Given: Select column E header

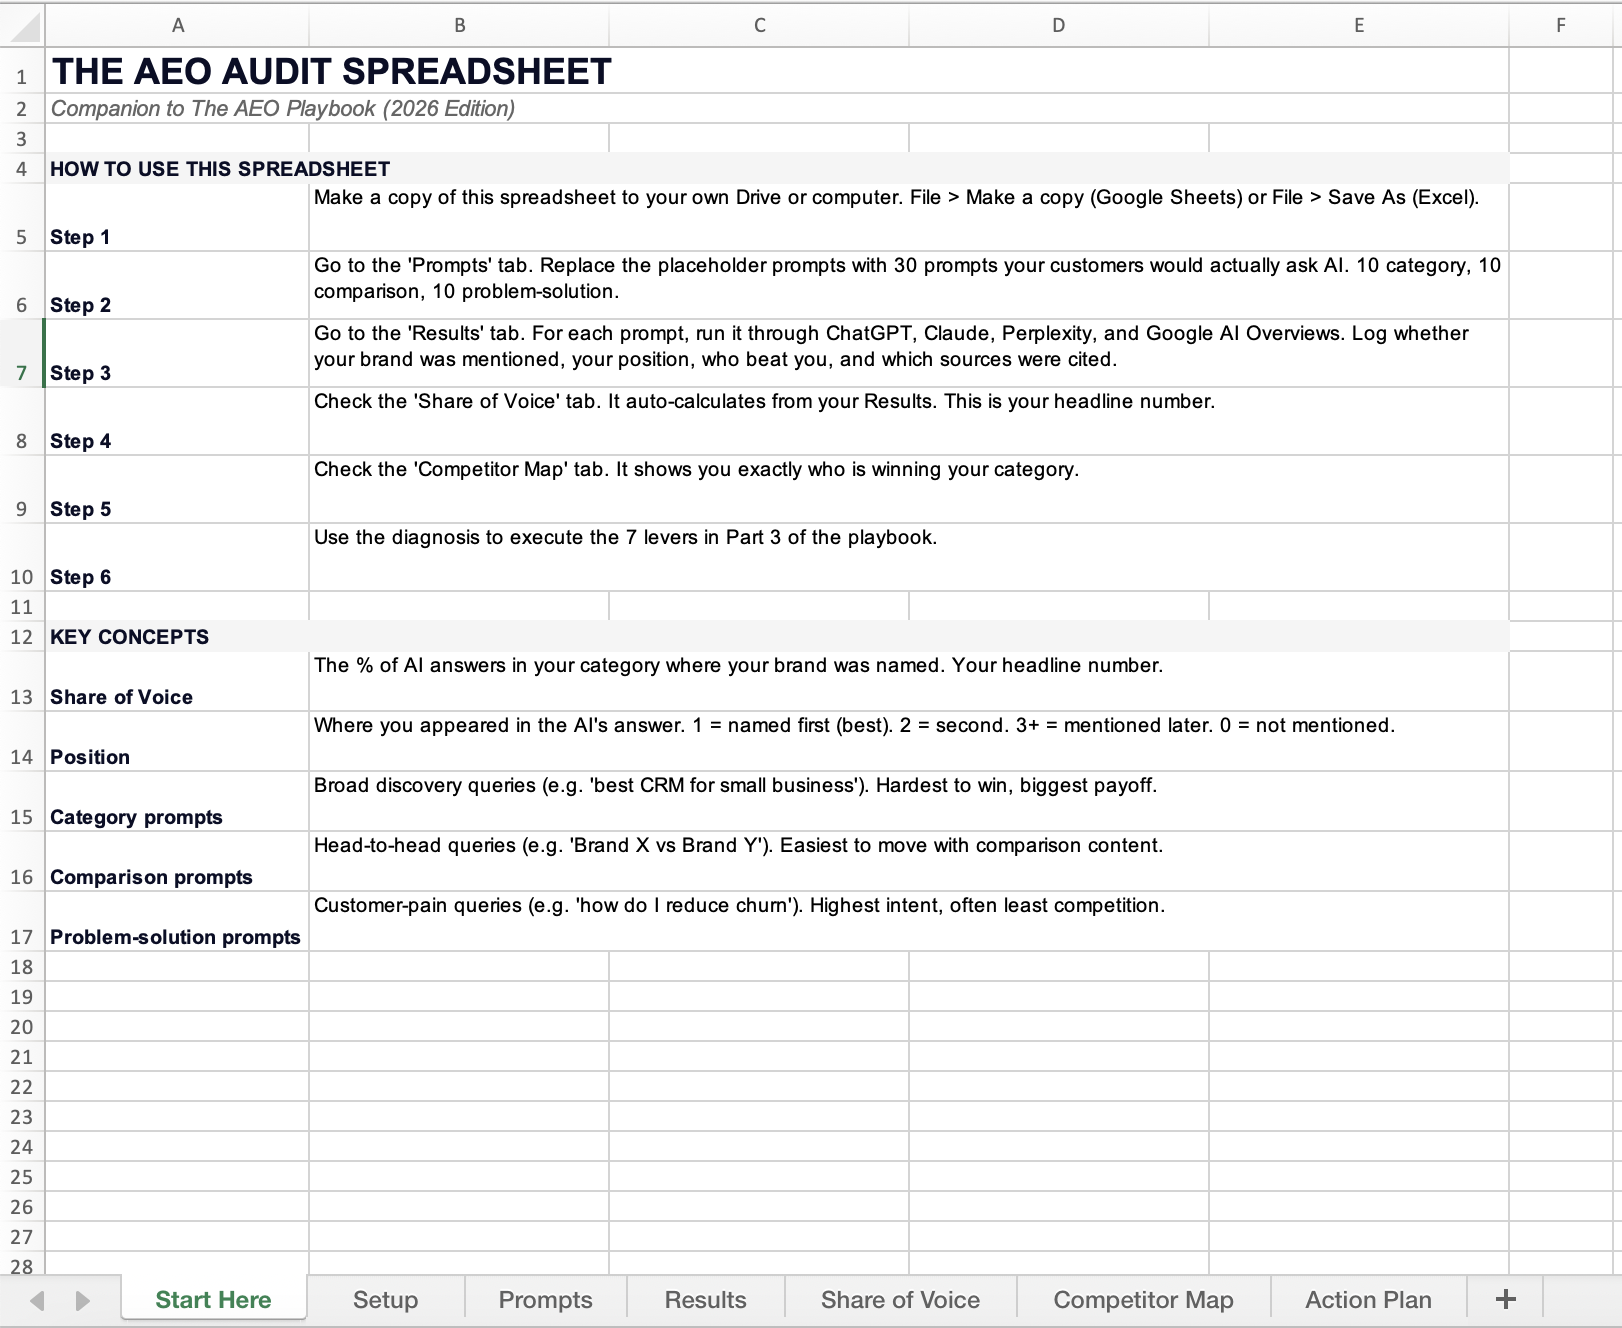Looking at the screenshot, I should pyautogui.click(x=1359, y=25).
